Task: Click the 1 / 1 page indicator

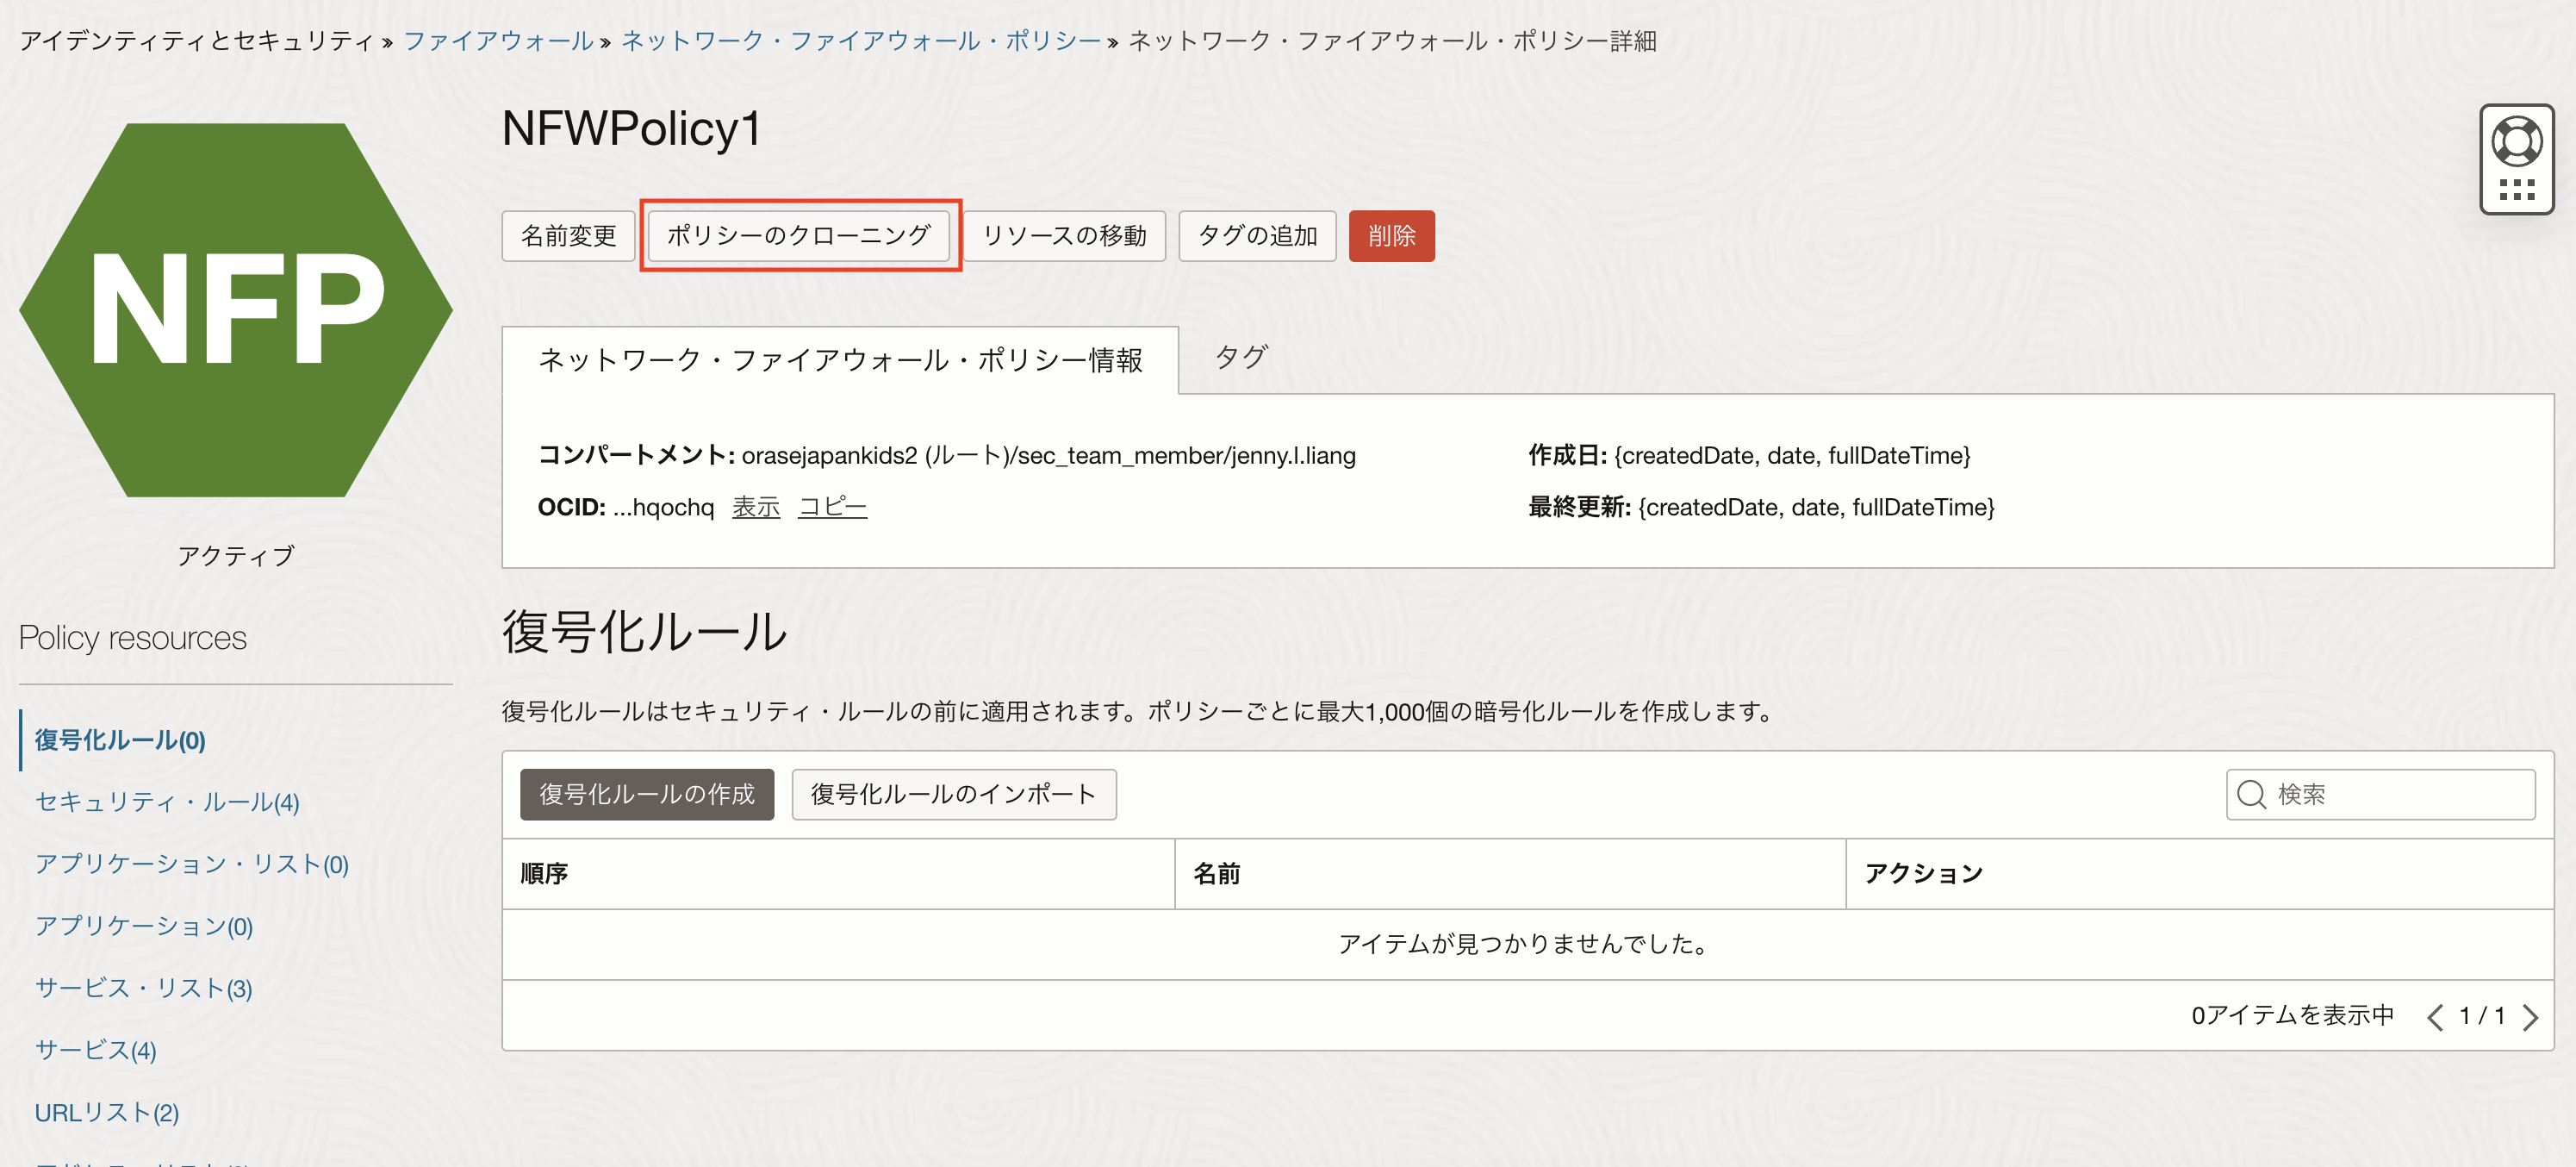Action: [x=2482, y=1016]
